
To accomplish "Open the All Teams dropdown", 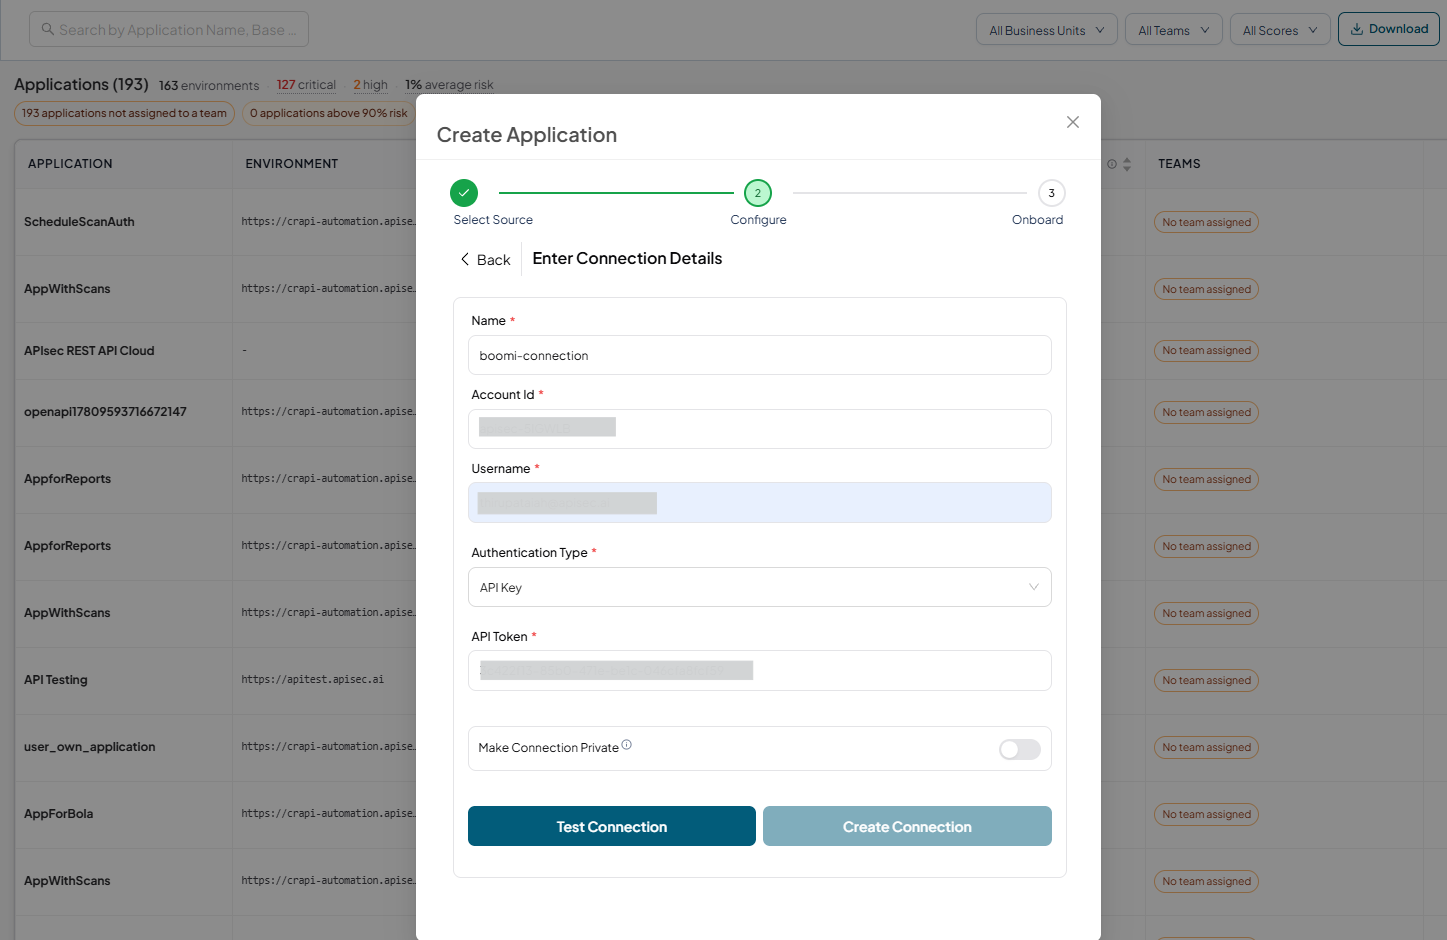I will tap(1173, 30).
